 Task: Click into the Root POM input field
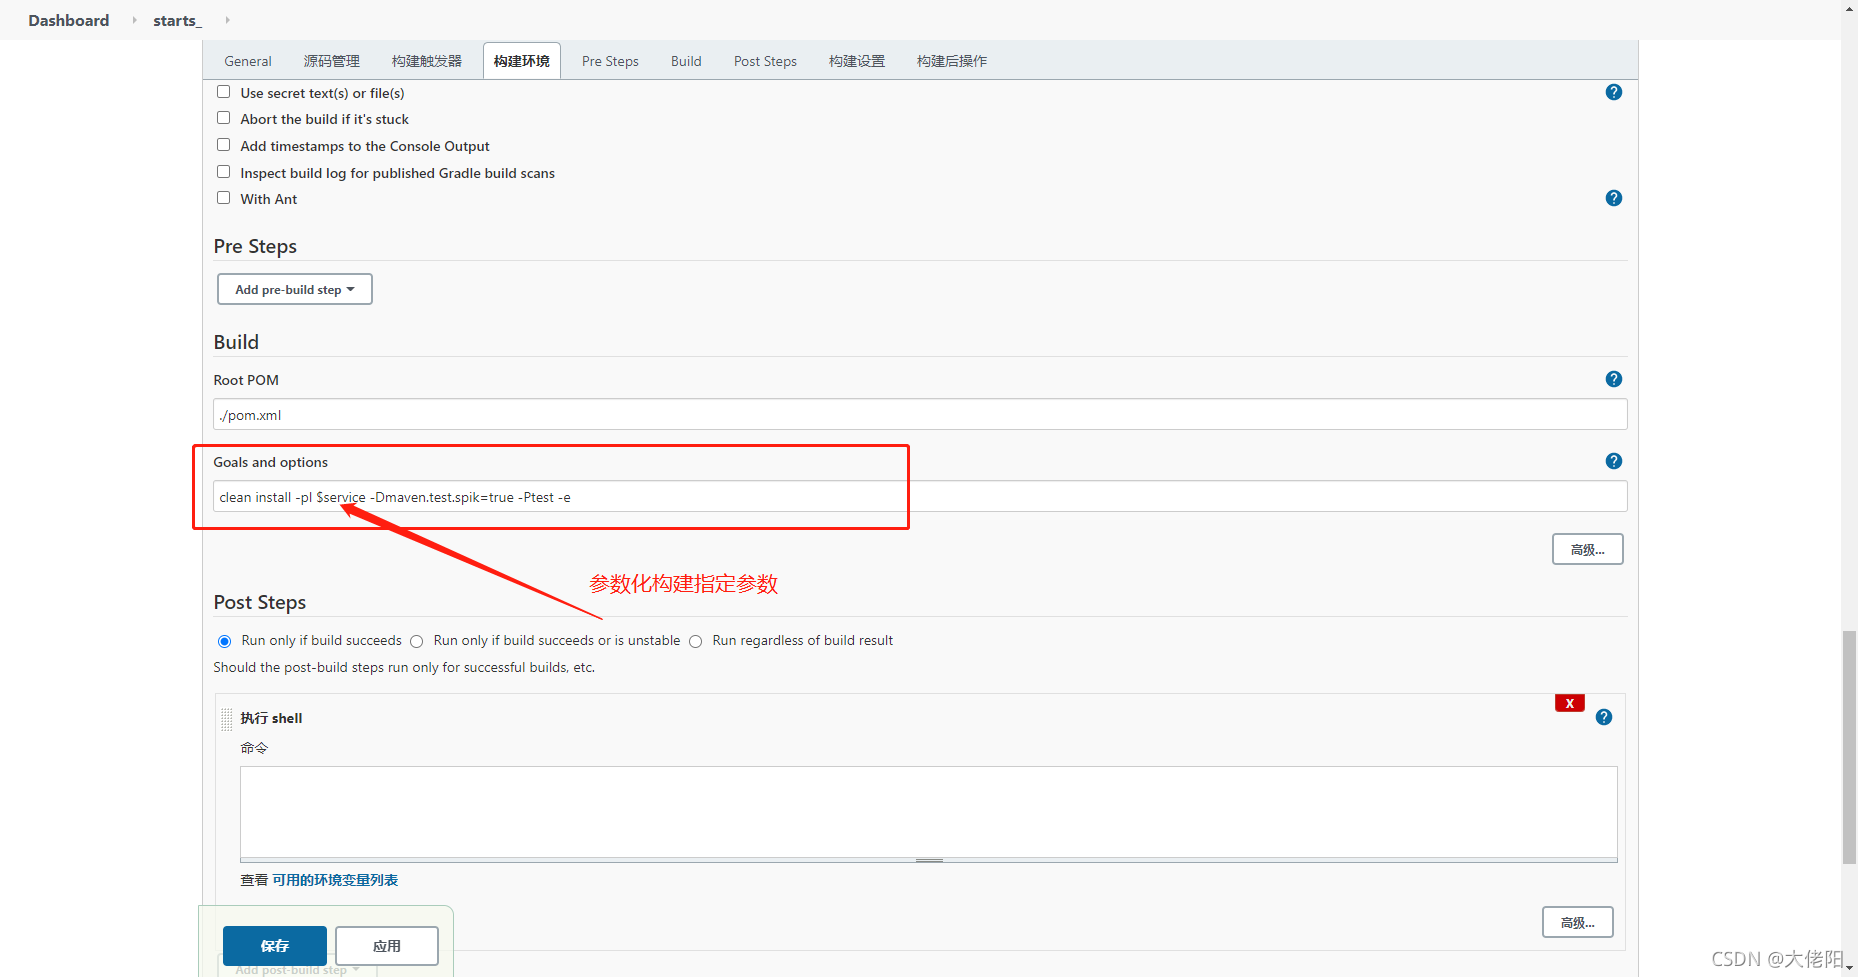coord(920,414)
